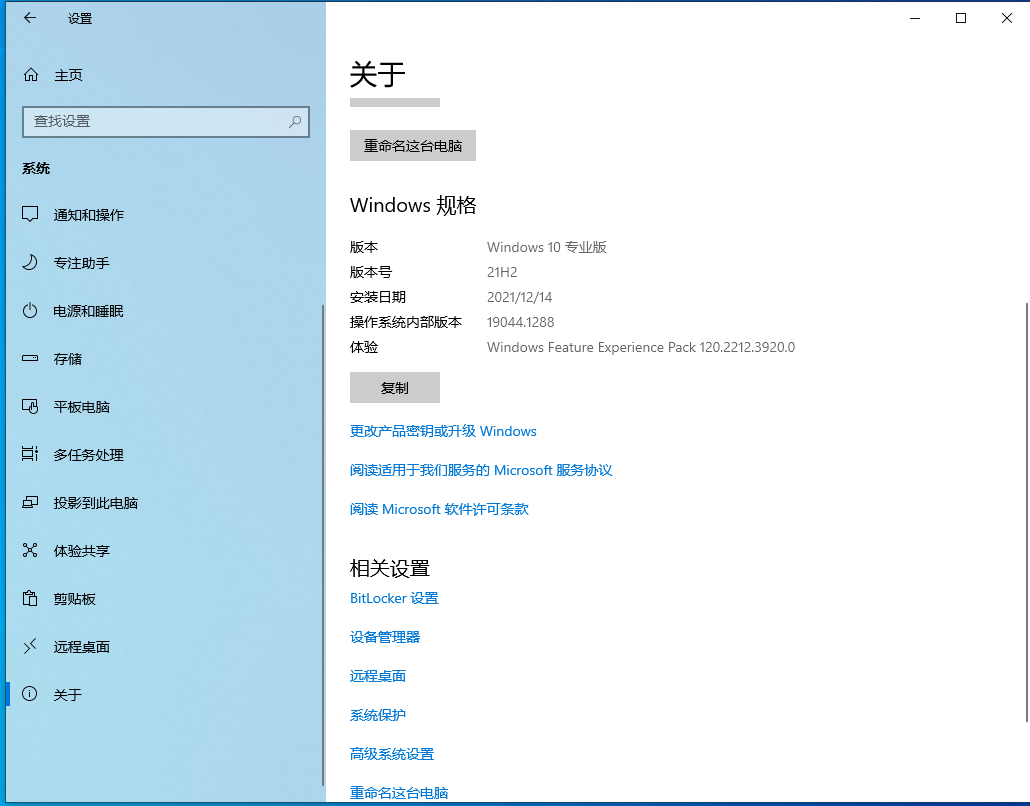The height and width of the screenshot is (806, 1030).
Task: Click the 剪贴板 clipboard icon
Action: [x=30, y=598]
